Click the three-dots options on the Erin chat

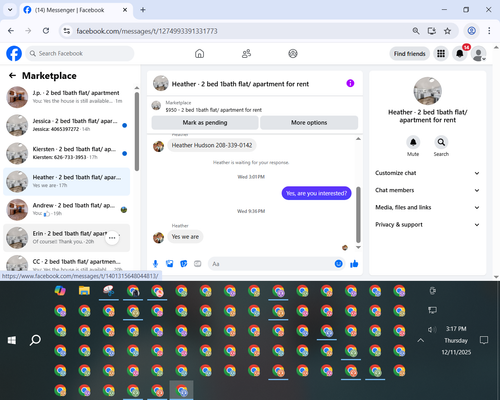click(x=112, y=238)
